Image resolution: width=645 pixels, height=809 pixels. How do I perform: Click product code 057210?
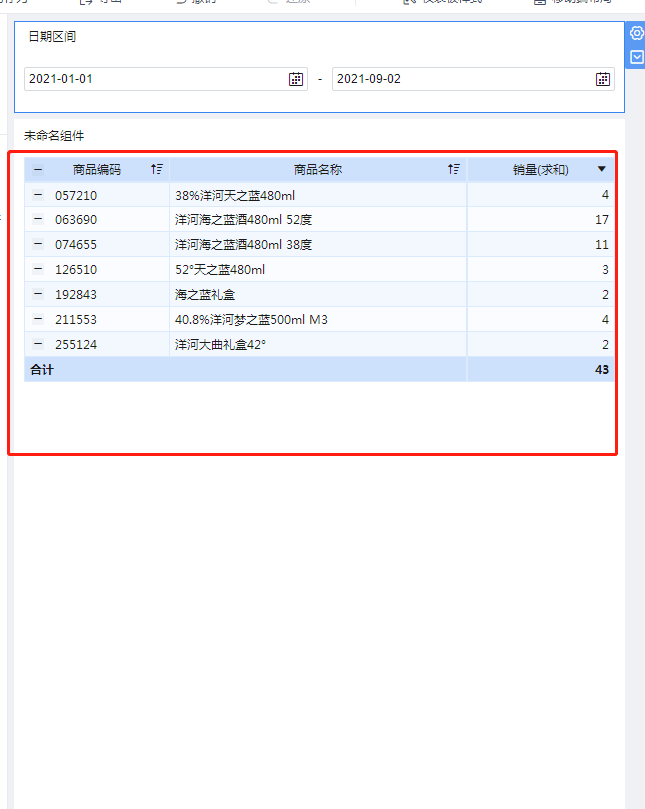(x=76, y=196)
